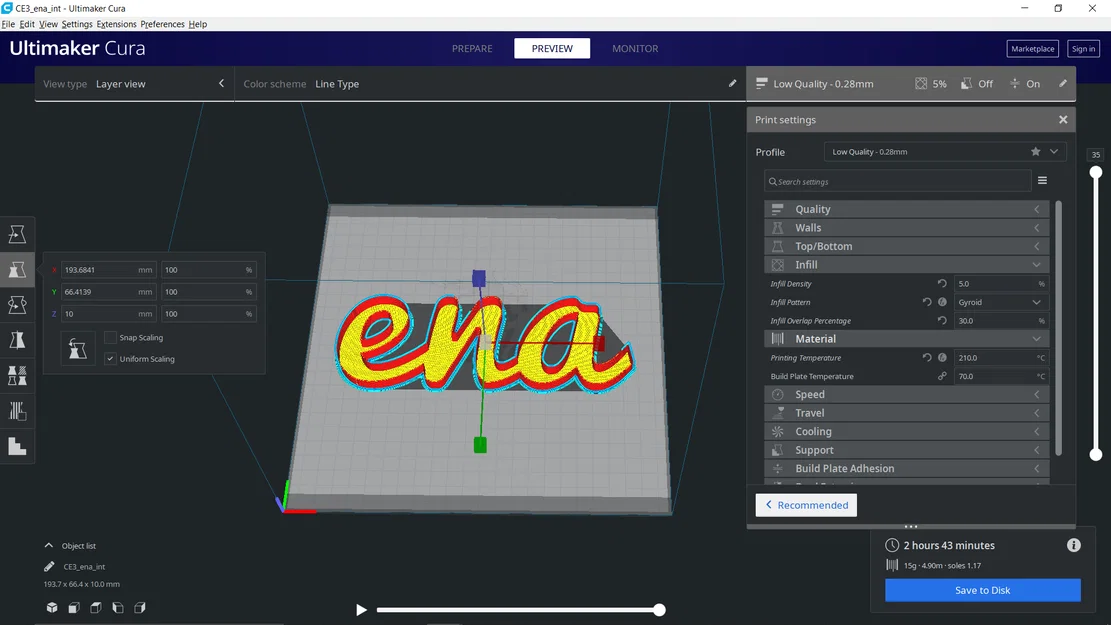The height and width of the screenshot is (625, 1111).
Task: Click the bottom layer slider handle
Action: click(1095, 454)
